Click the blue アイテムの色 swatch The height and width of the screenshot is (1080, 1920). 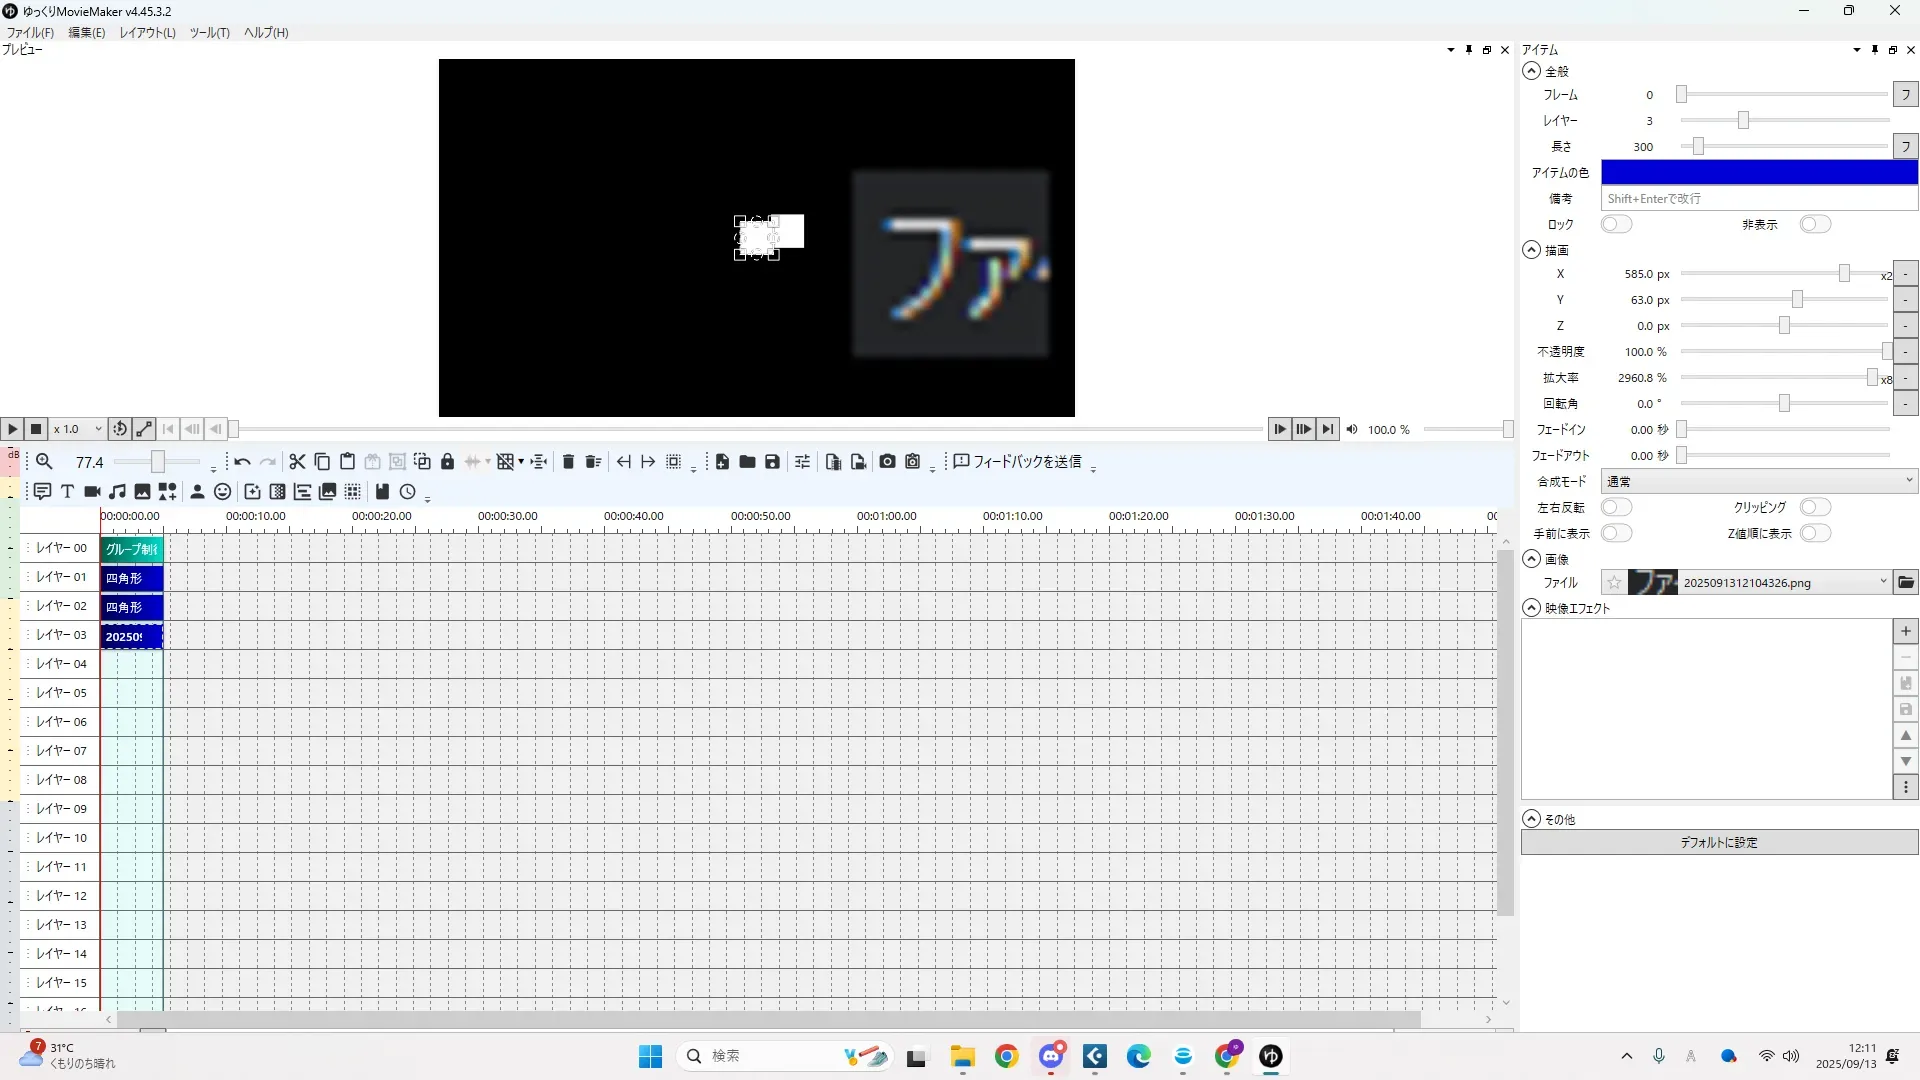pos(1759,172)
